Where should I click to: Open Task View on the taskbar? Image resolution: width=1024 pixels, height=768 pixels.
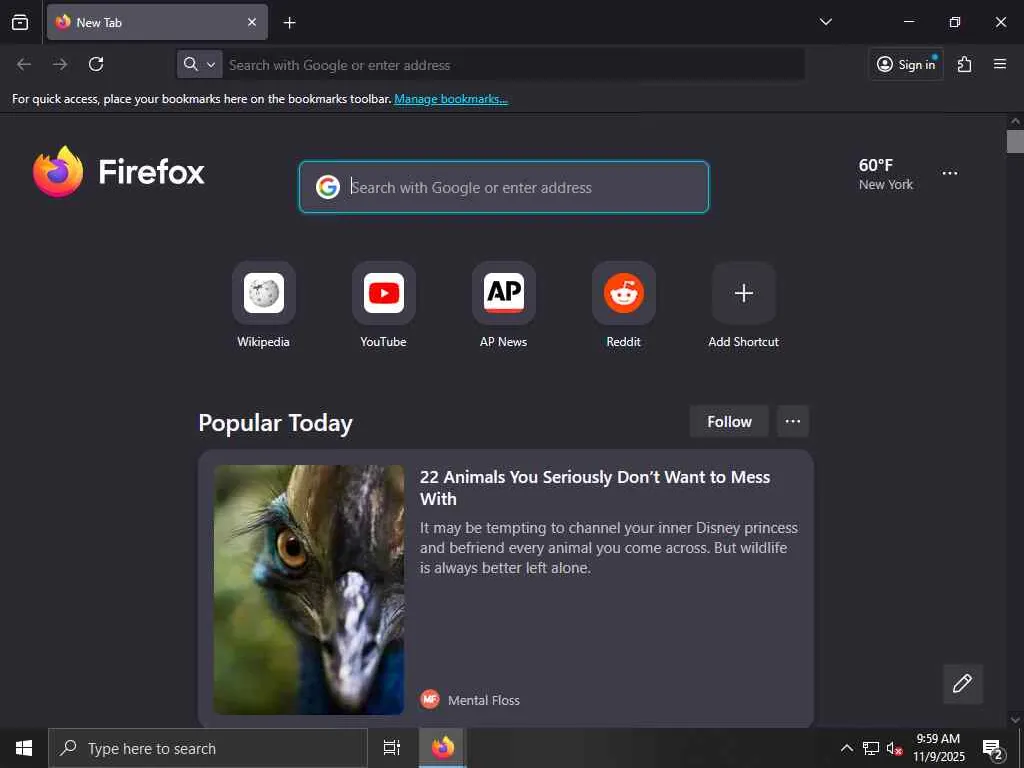point(392,748)
